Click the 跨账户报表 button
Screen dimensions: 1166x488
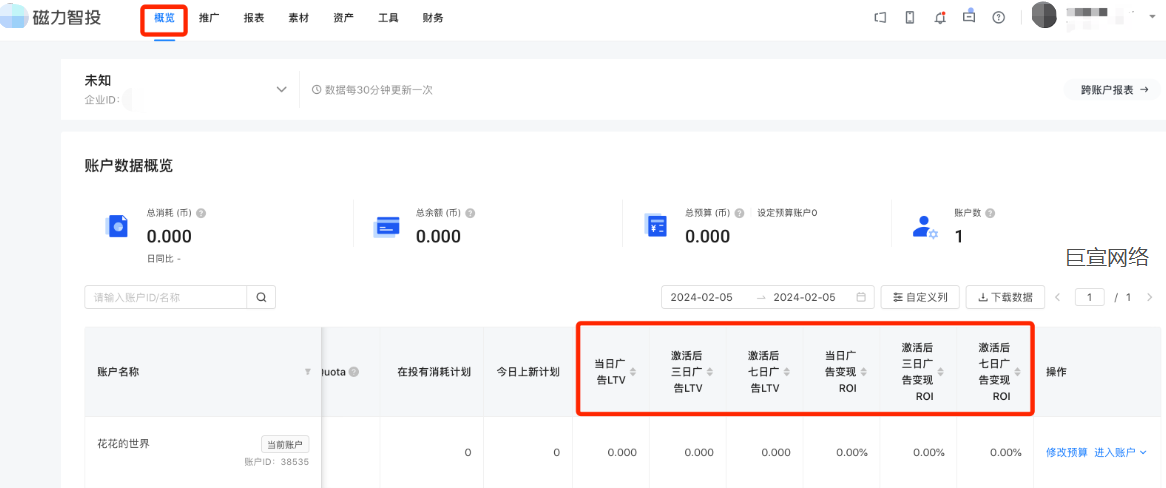(1112, 89)
